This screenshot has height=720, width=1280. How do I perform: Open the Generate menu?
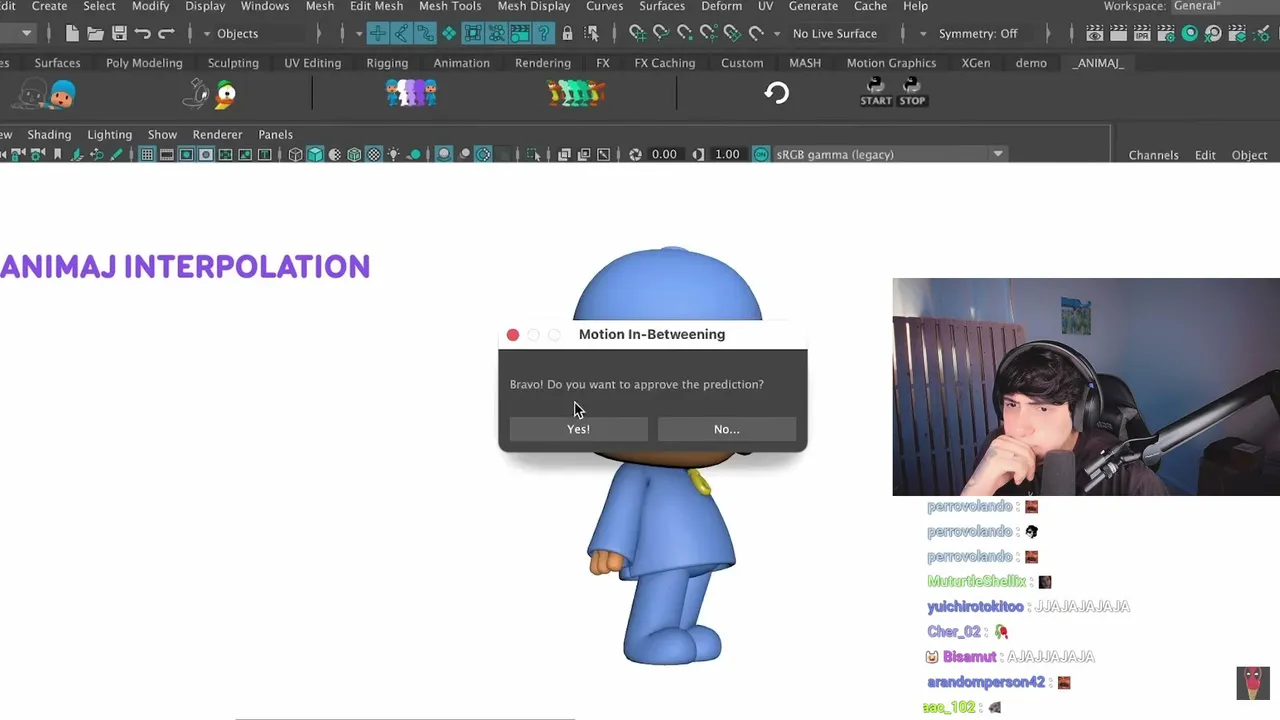(x=813, y=6)
